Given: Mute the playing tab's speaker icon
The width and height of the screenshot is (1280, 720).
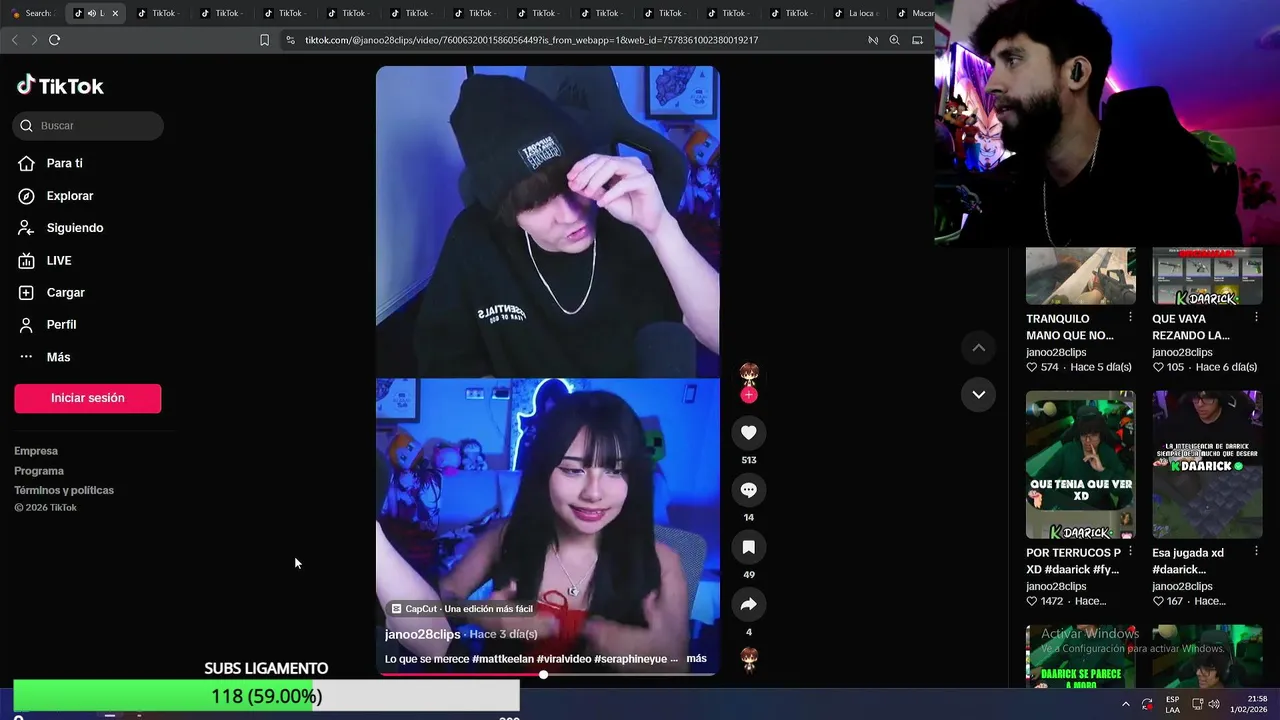Looking at the screenshot, I should click(x=91, y=13).
